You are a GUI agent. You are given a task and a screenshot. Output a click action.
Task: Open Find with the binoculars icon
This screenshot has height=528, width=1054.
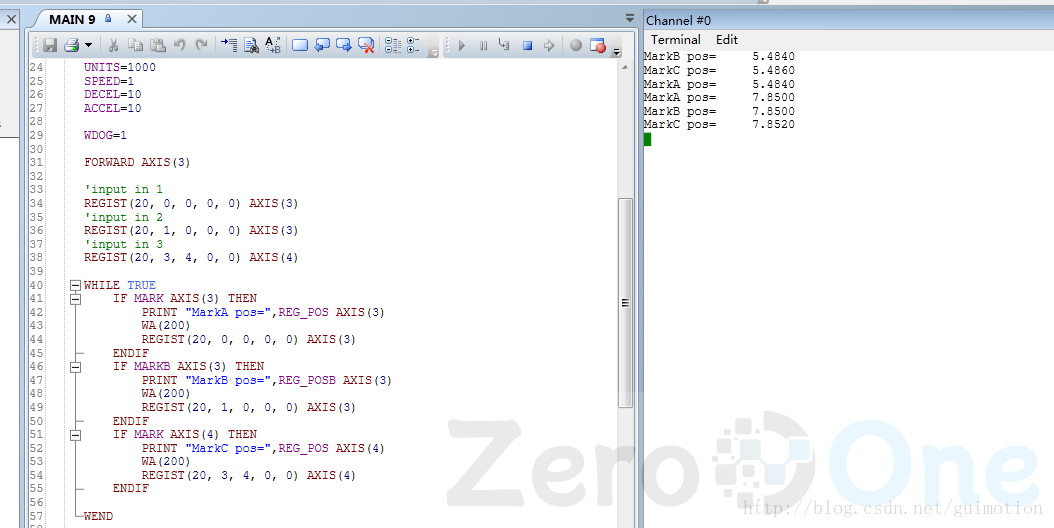pos(251,45)
